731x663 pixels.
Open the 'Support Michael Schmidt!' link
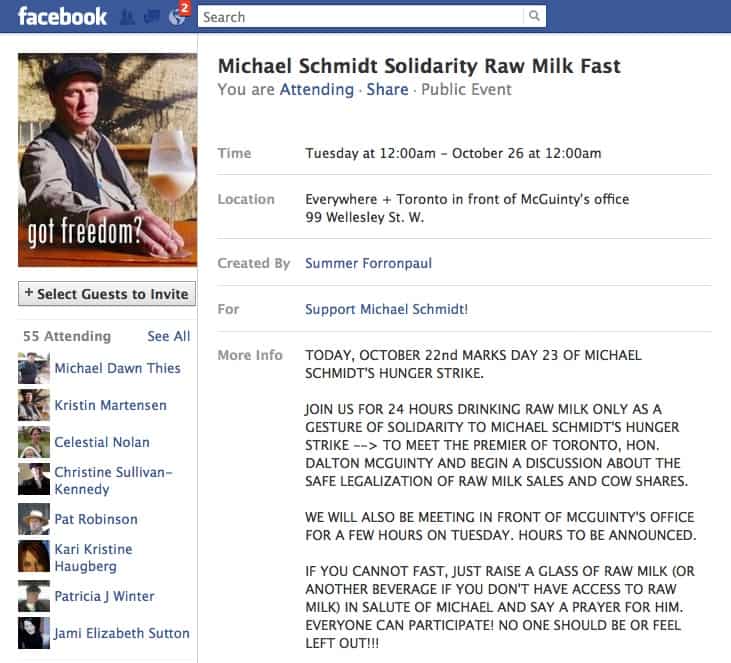click(386, 309)
